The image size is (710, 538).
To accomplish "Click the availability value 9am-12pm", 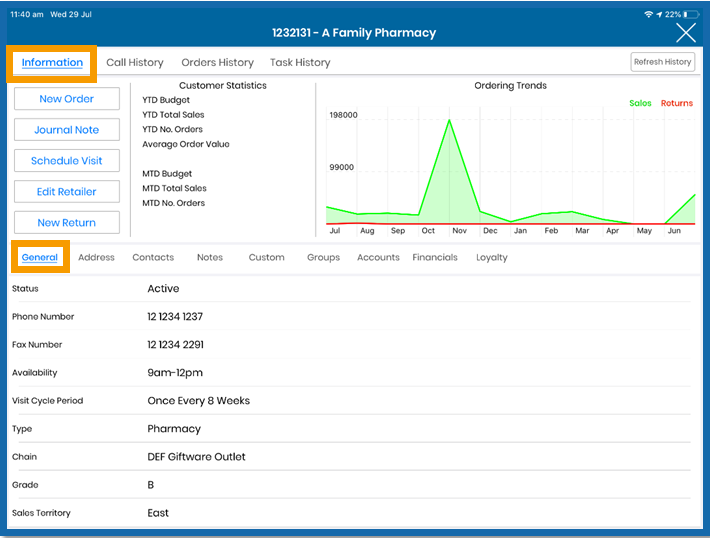I will pos(175,373).
